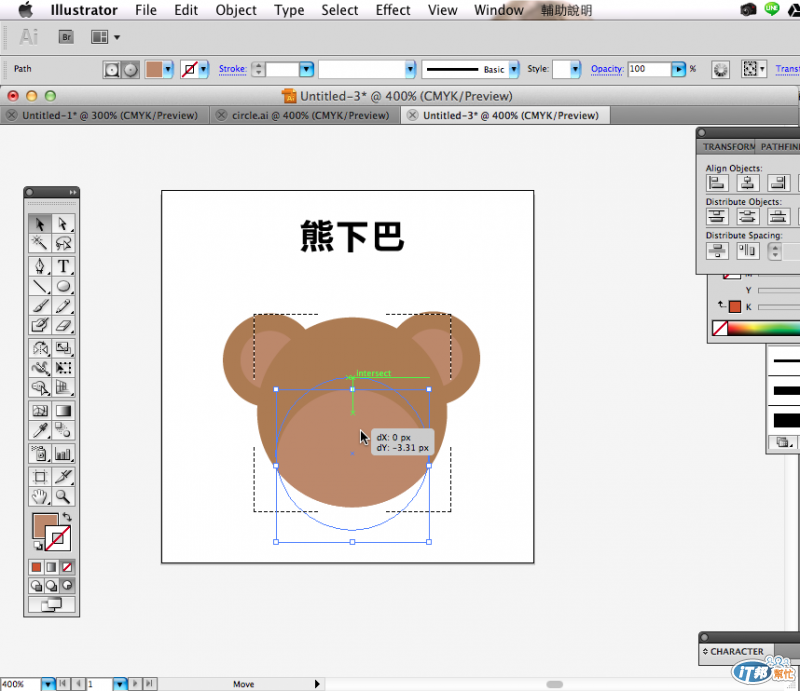The width and height of the screenshot is (800, 691).
Task: Select the Zoom tool
Action: 63,496
